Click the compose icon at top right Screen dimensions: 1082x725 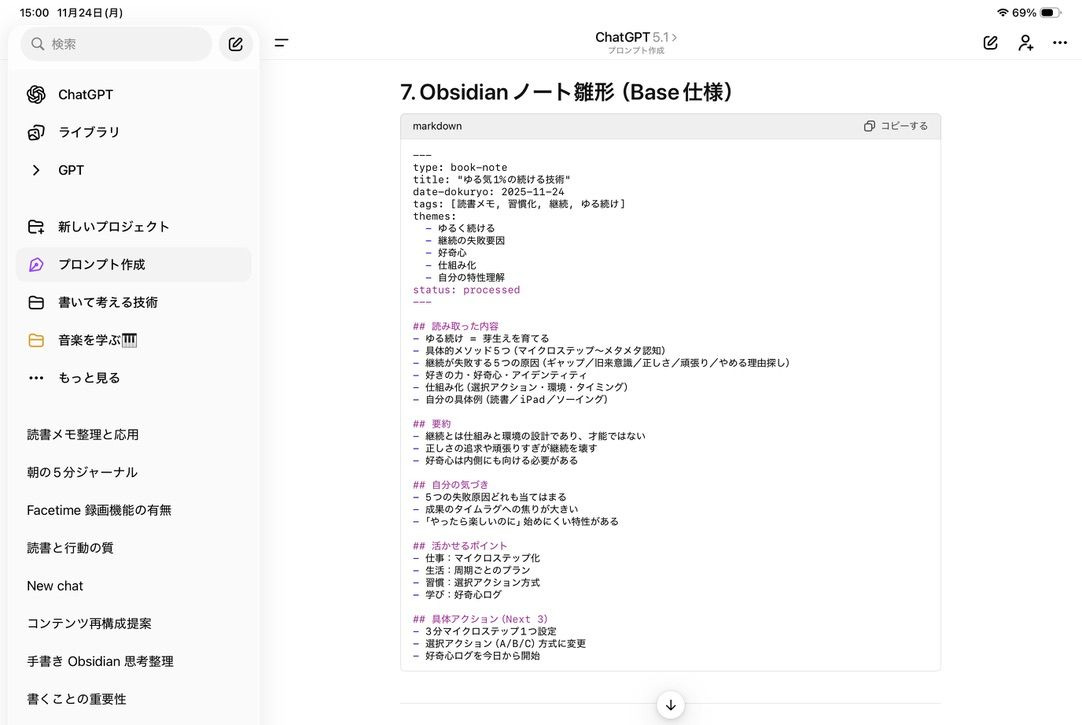[x=990, y=43]
